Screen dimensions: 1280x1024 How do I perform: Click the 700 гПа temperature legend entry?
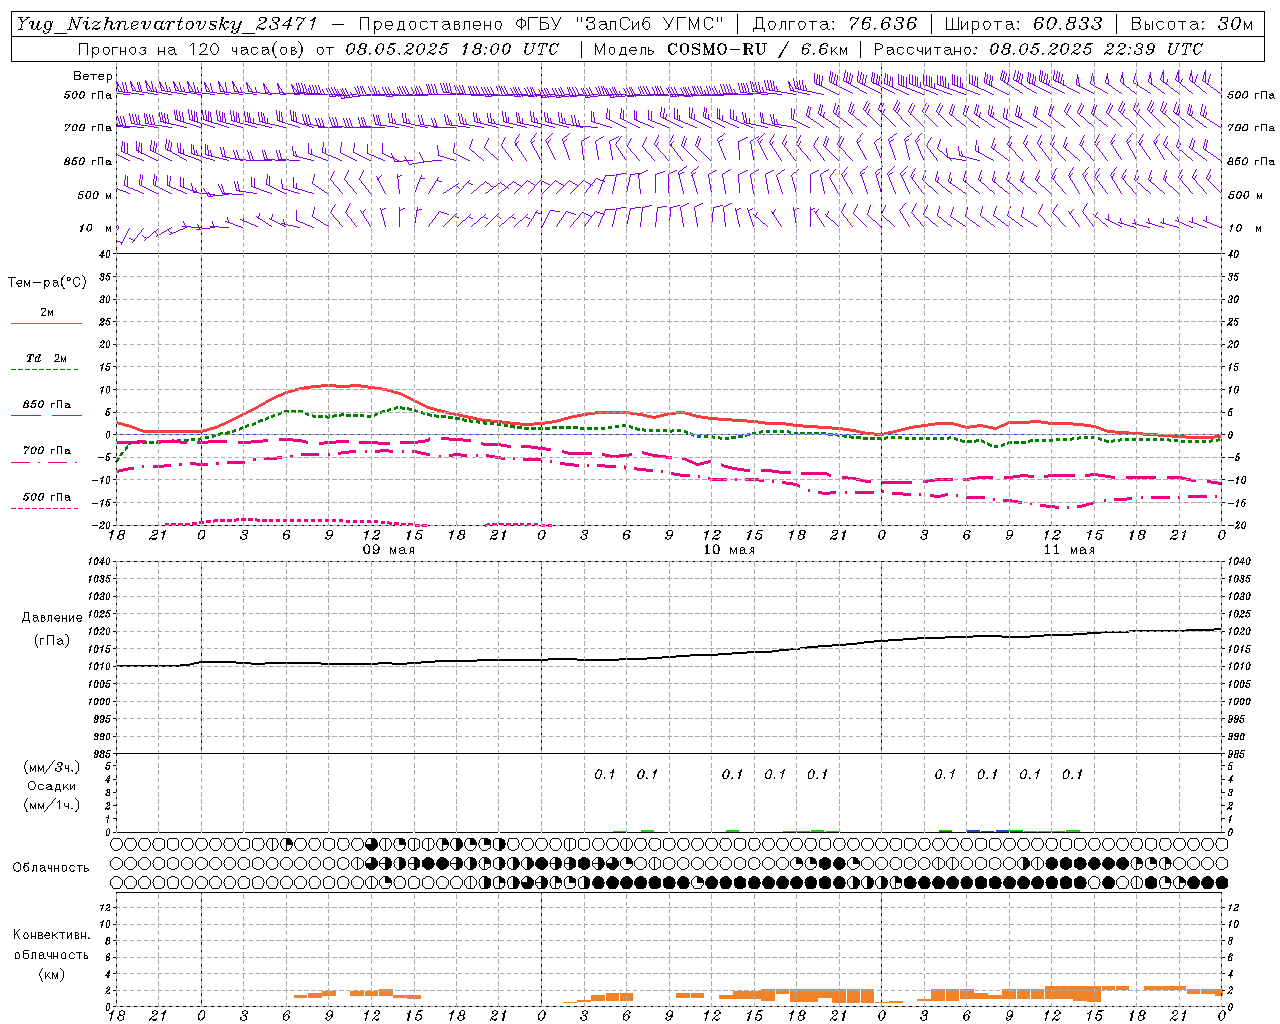point(47,450)
